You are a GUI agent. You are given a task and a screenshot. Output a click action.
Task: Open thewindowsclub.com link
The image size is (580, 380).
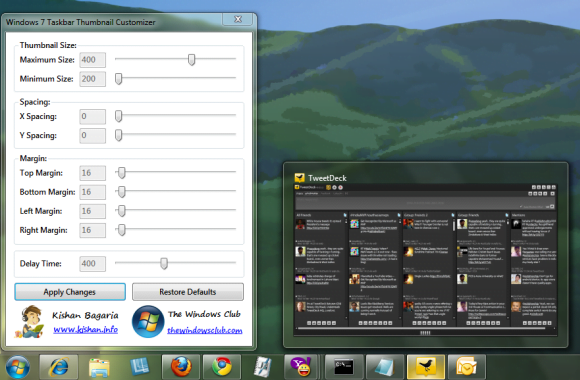(x=205, y=330)
